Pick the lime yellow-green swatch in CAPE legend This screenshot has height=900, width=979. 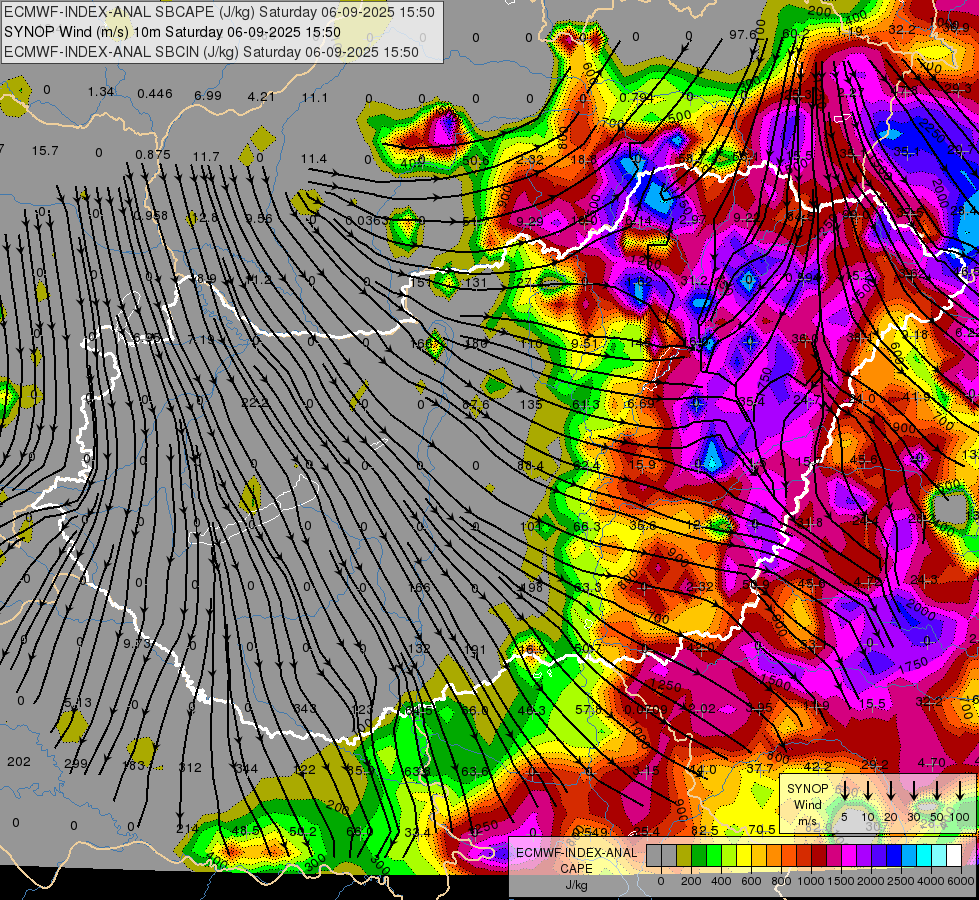coord(729,856)
